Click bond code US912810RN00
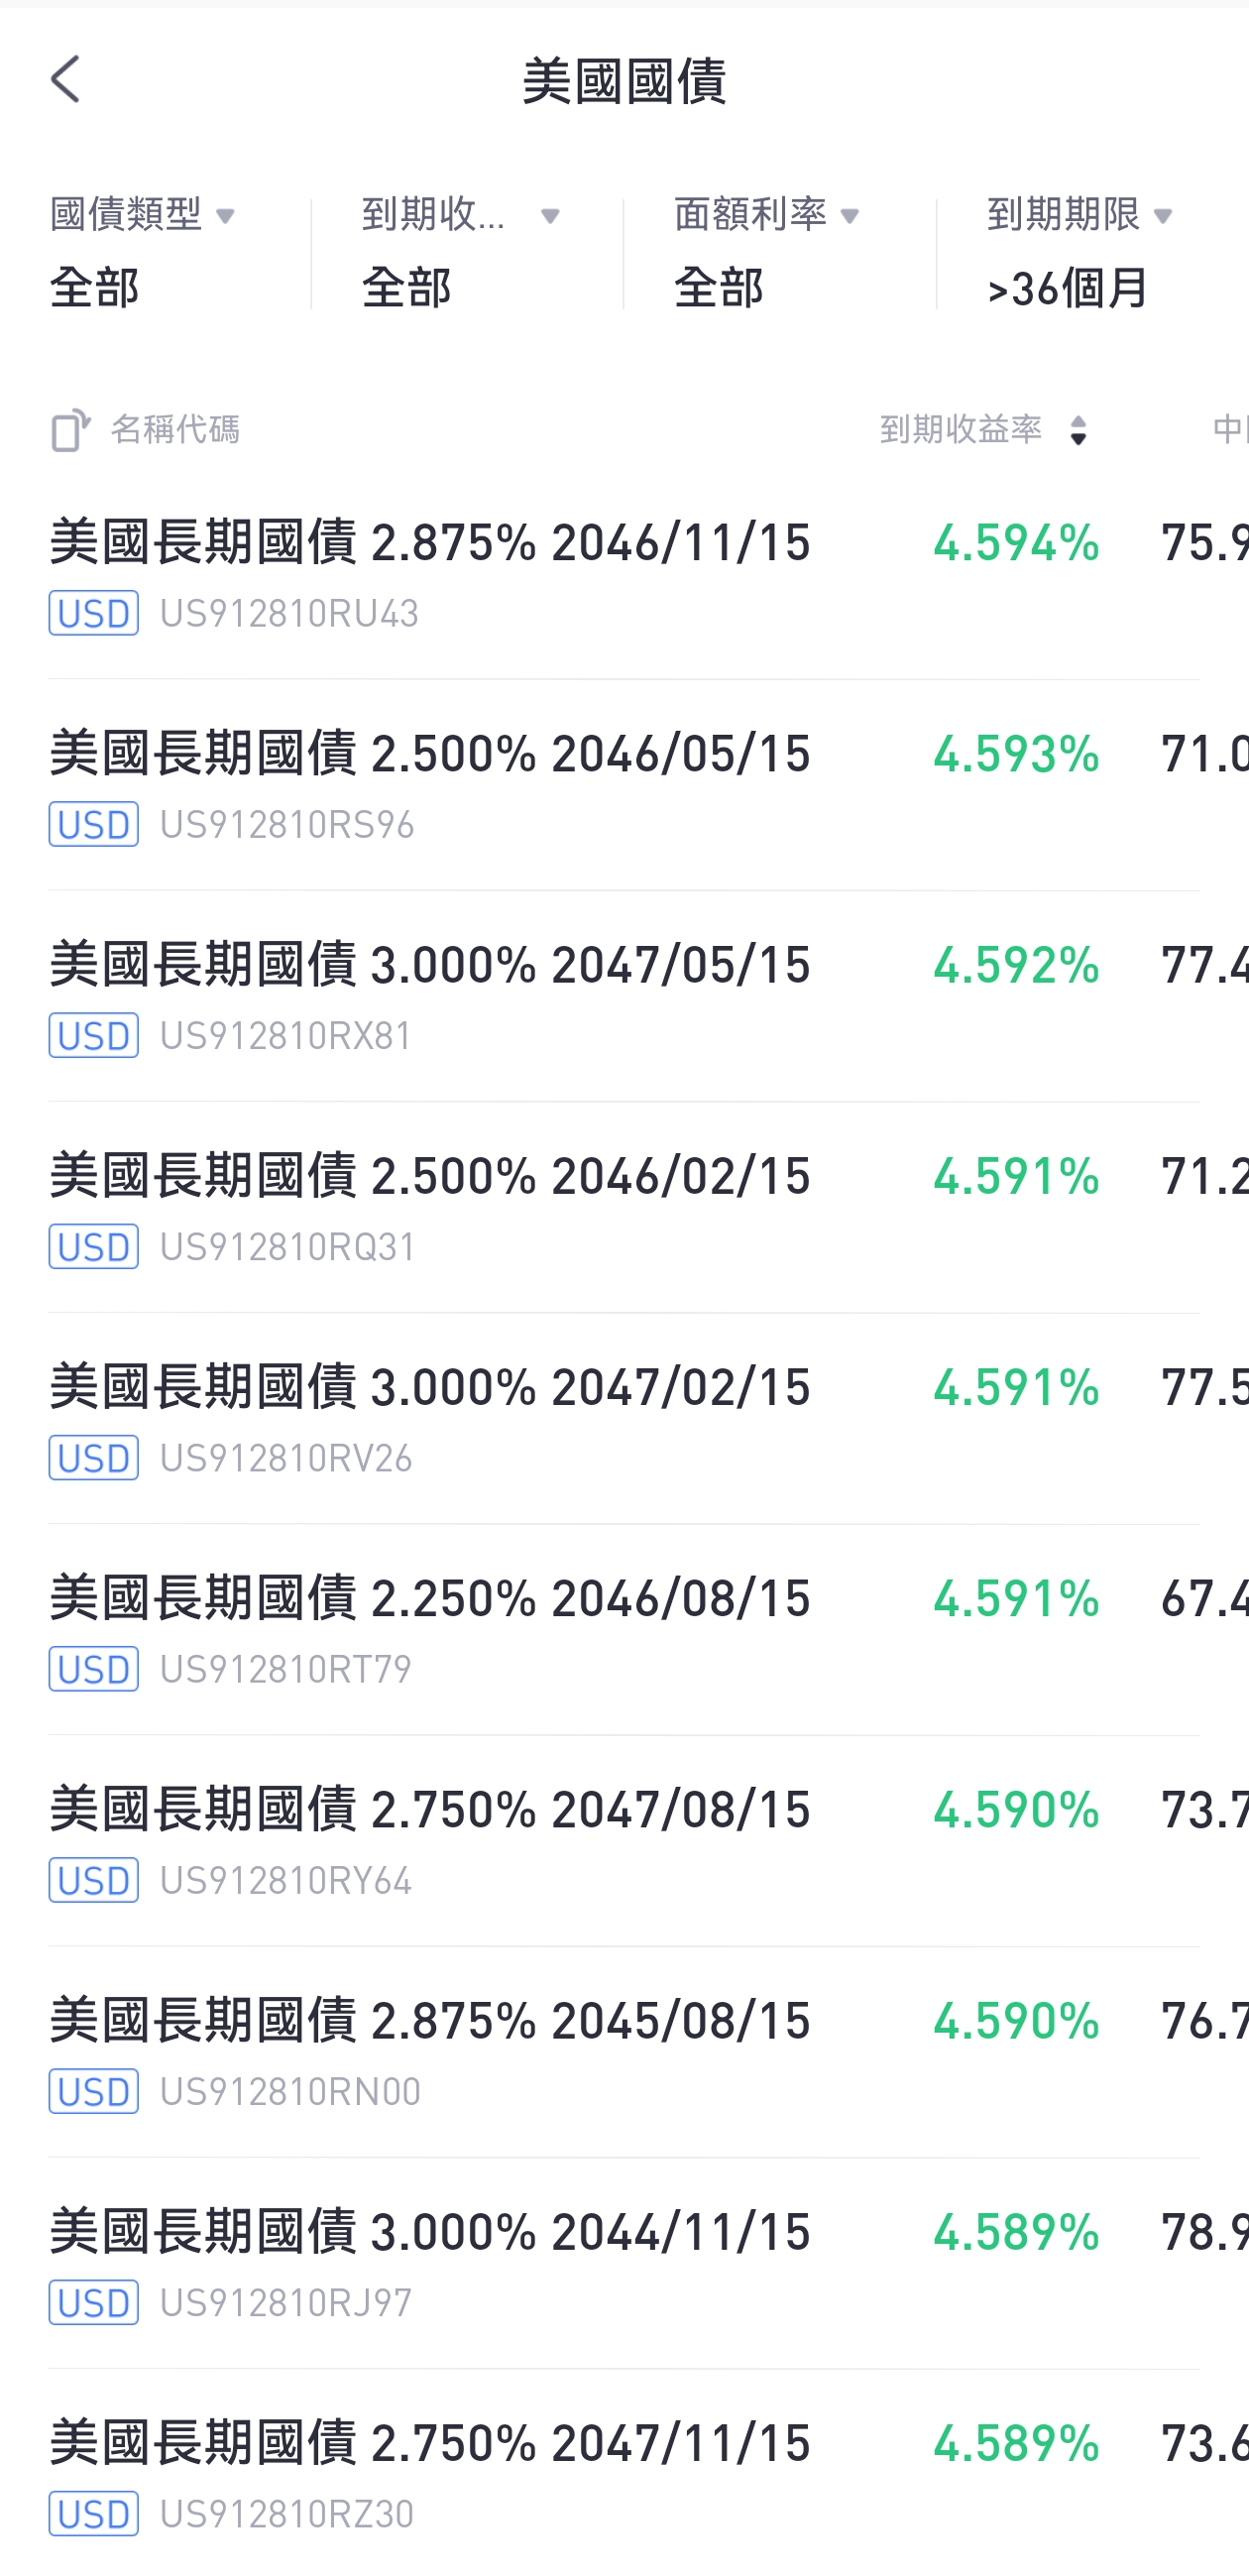The height and width of the screenshot is (2576, 1249). (290, 2092)
